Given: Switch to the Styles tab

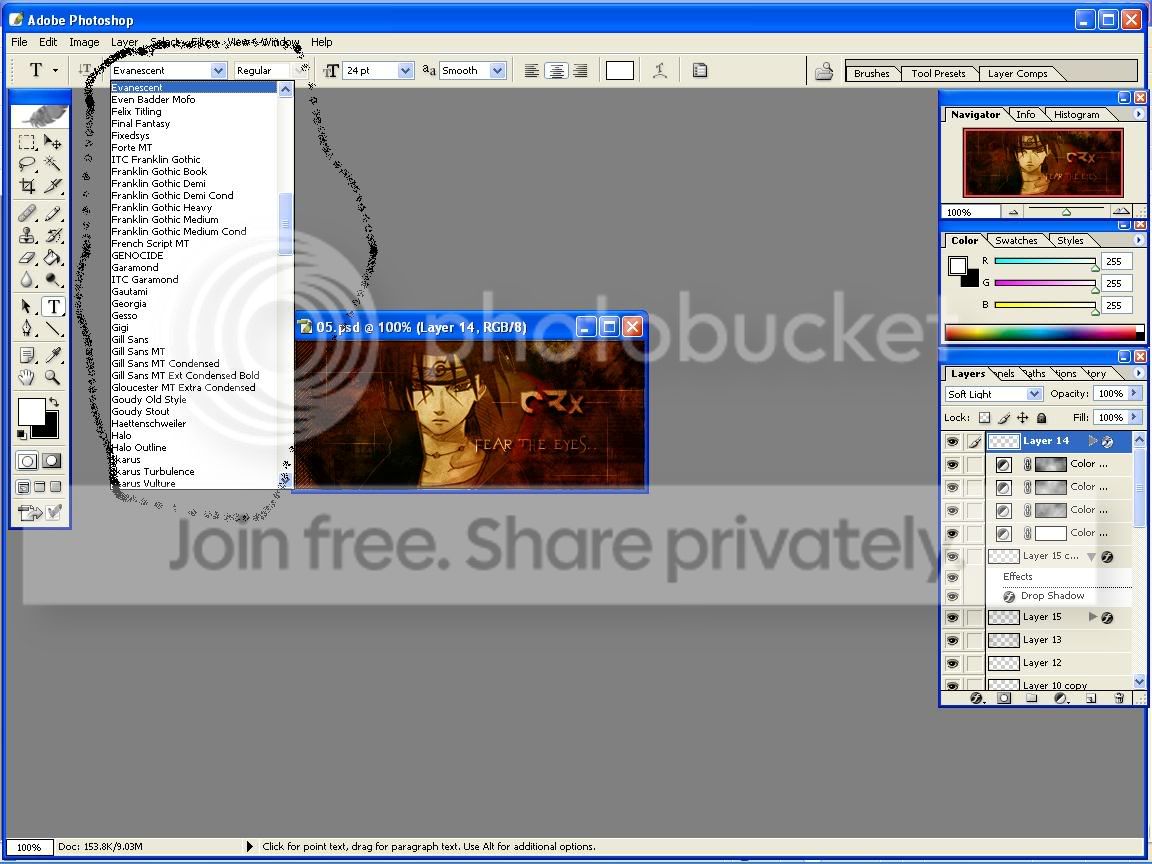Looking at the screenshot, I should pos(1070,240).
